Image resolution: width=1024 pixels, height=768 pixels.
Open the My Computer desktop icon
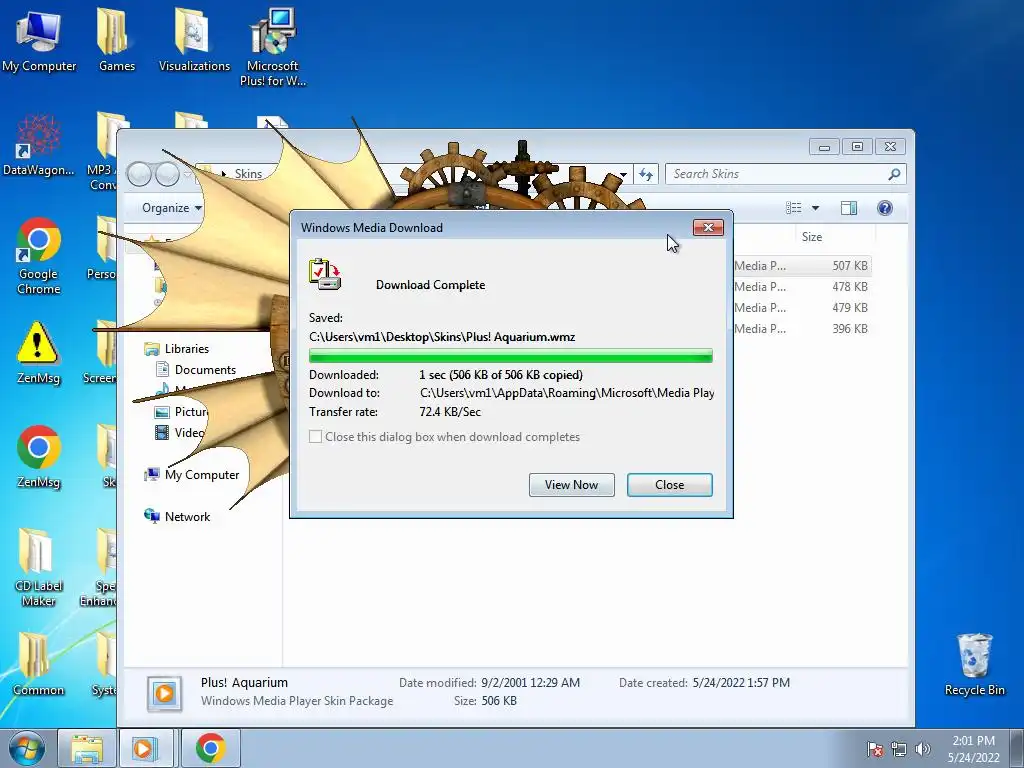click(39, 40)
